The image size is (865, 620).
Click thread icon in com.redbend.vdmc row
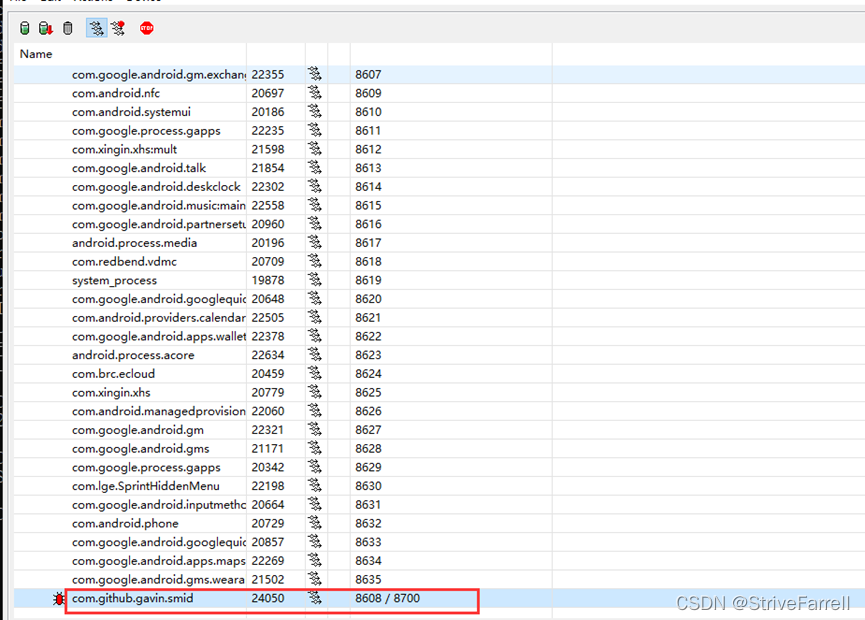(314, 261)
